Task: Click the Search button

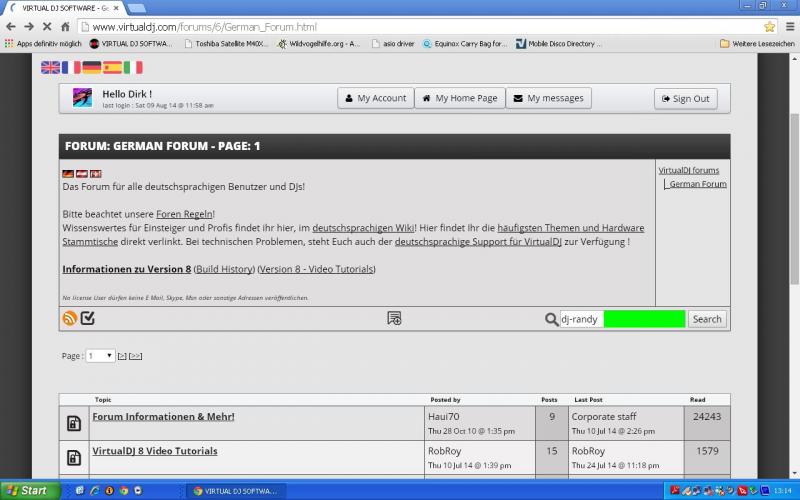Action: [707, 319]
